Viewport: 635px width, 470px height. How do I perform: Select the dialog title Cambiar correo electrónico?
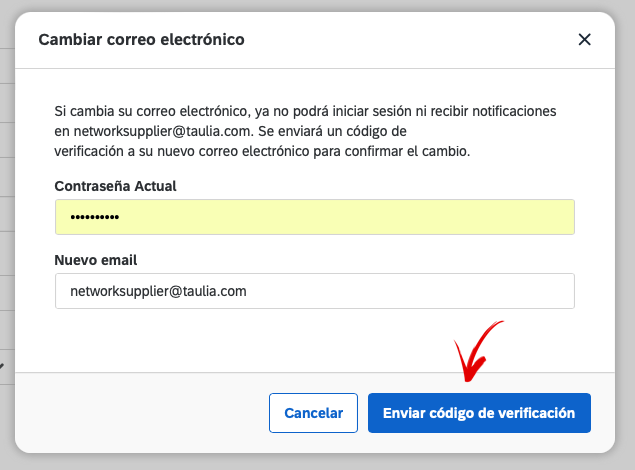coord(141,40)
